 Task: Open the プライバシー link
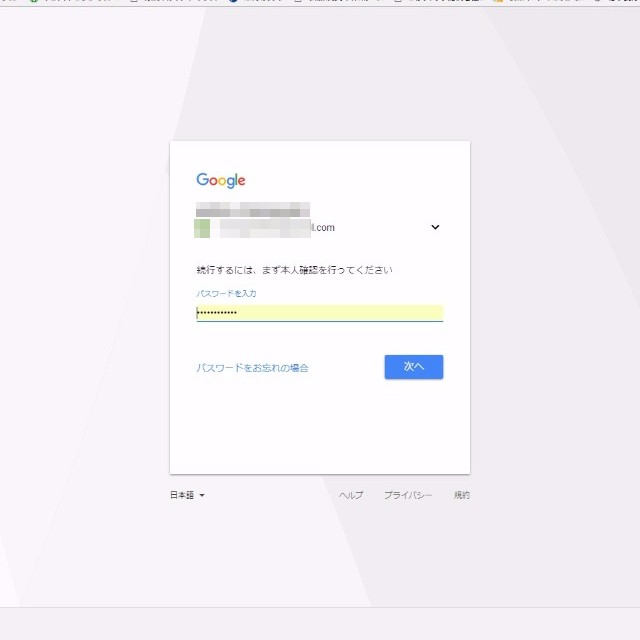point(408,495)
